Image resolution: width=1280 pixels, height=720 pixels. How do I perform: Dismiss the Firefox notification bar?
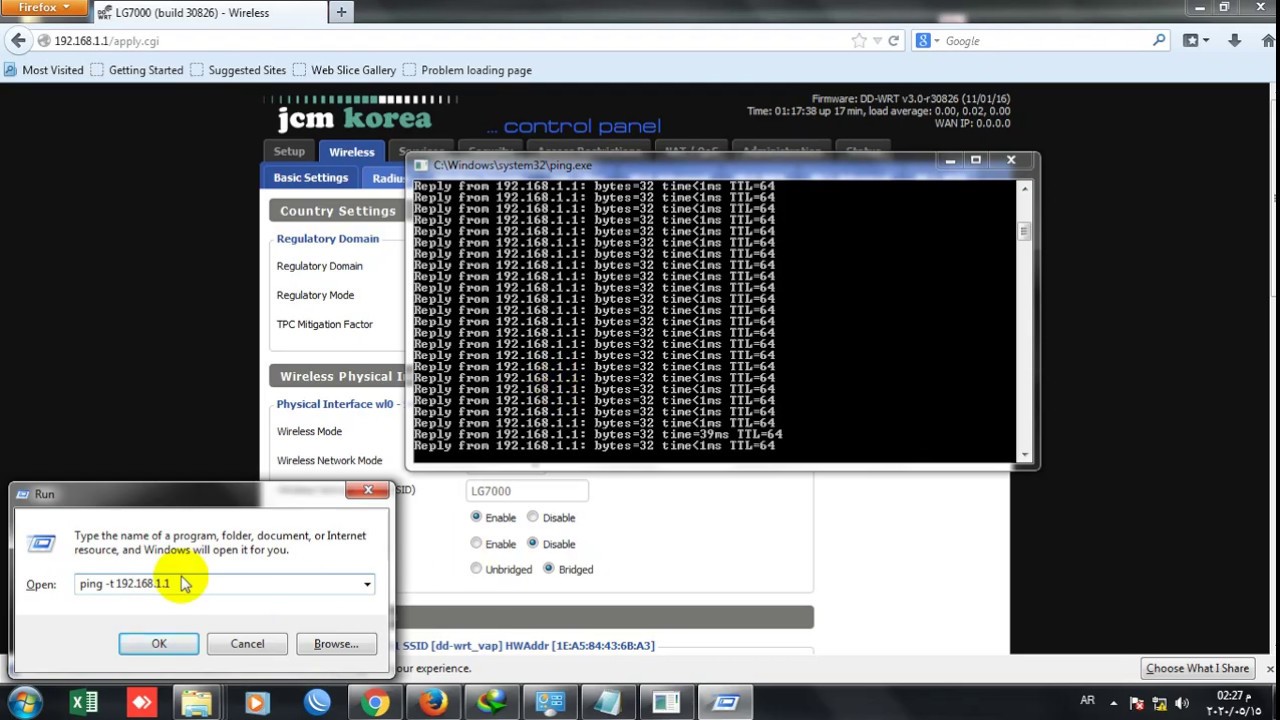1270,668
